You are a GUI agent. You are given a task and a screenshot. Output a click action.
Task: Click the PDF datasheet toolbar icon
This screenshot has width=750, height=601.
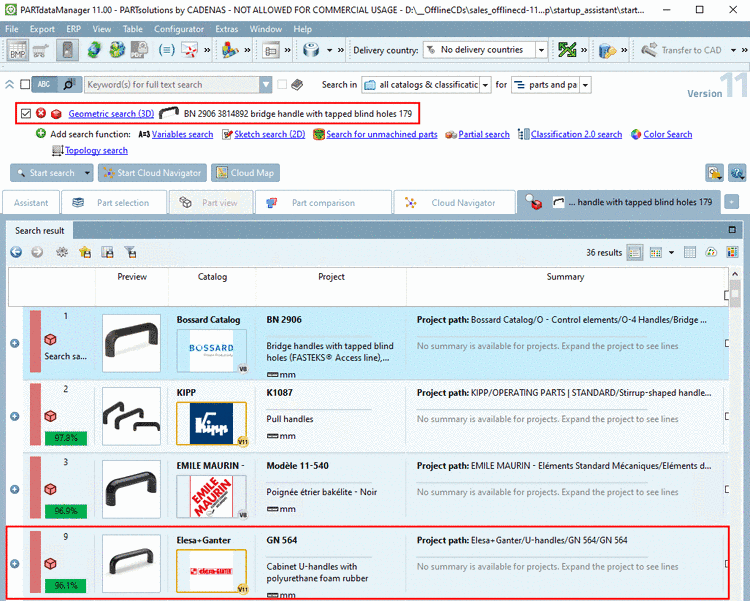coord(139,50)
